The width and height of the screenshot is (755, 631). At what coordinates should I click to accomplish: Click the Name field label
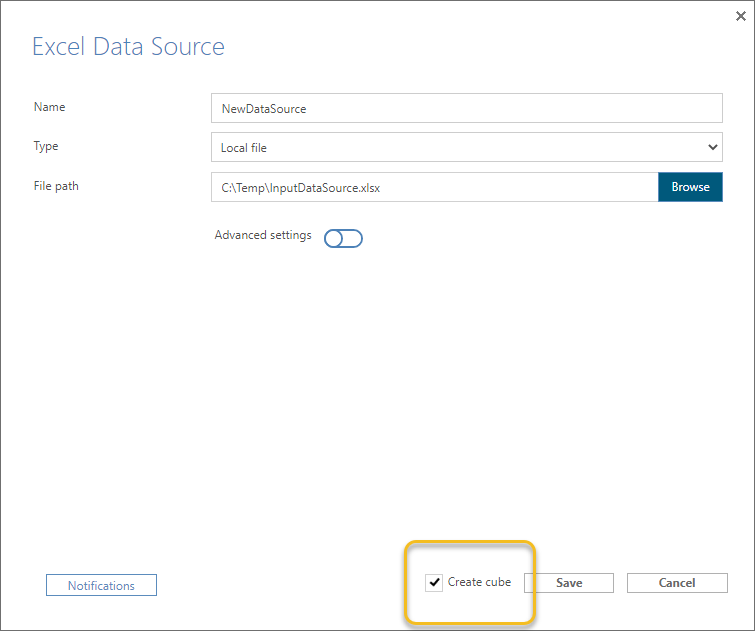[50, 107]
